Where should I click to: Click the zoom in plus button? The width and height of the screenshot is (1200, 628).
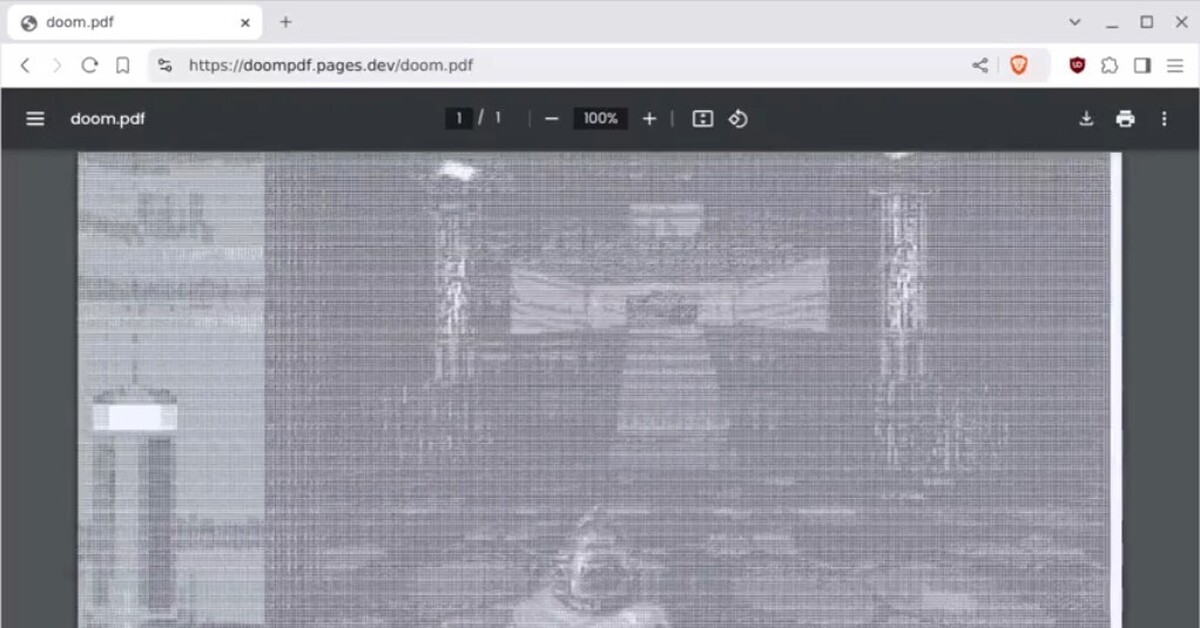pyautogui.click(x=649, y=119)
